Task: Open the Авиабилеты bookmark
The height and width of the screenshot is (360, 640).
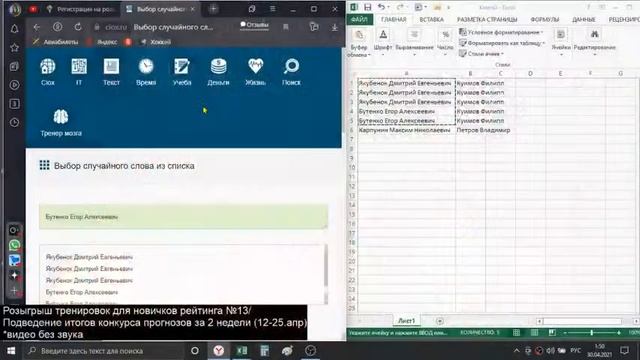Action: (x=56, y=42)
